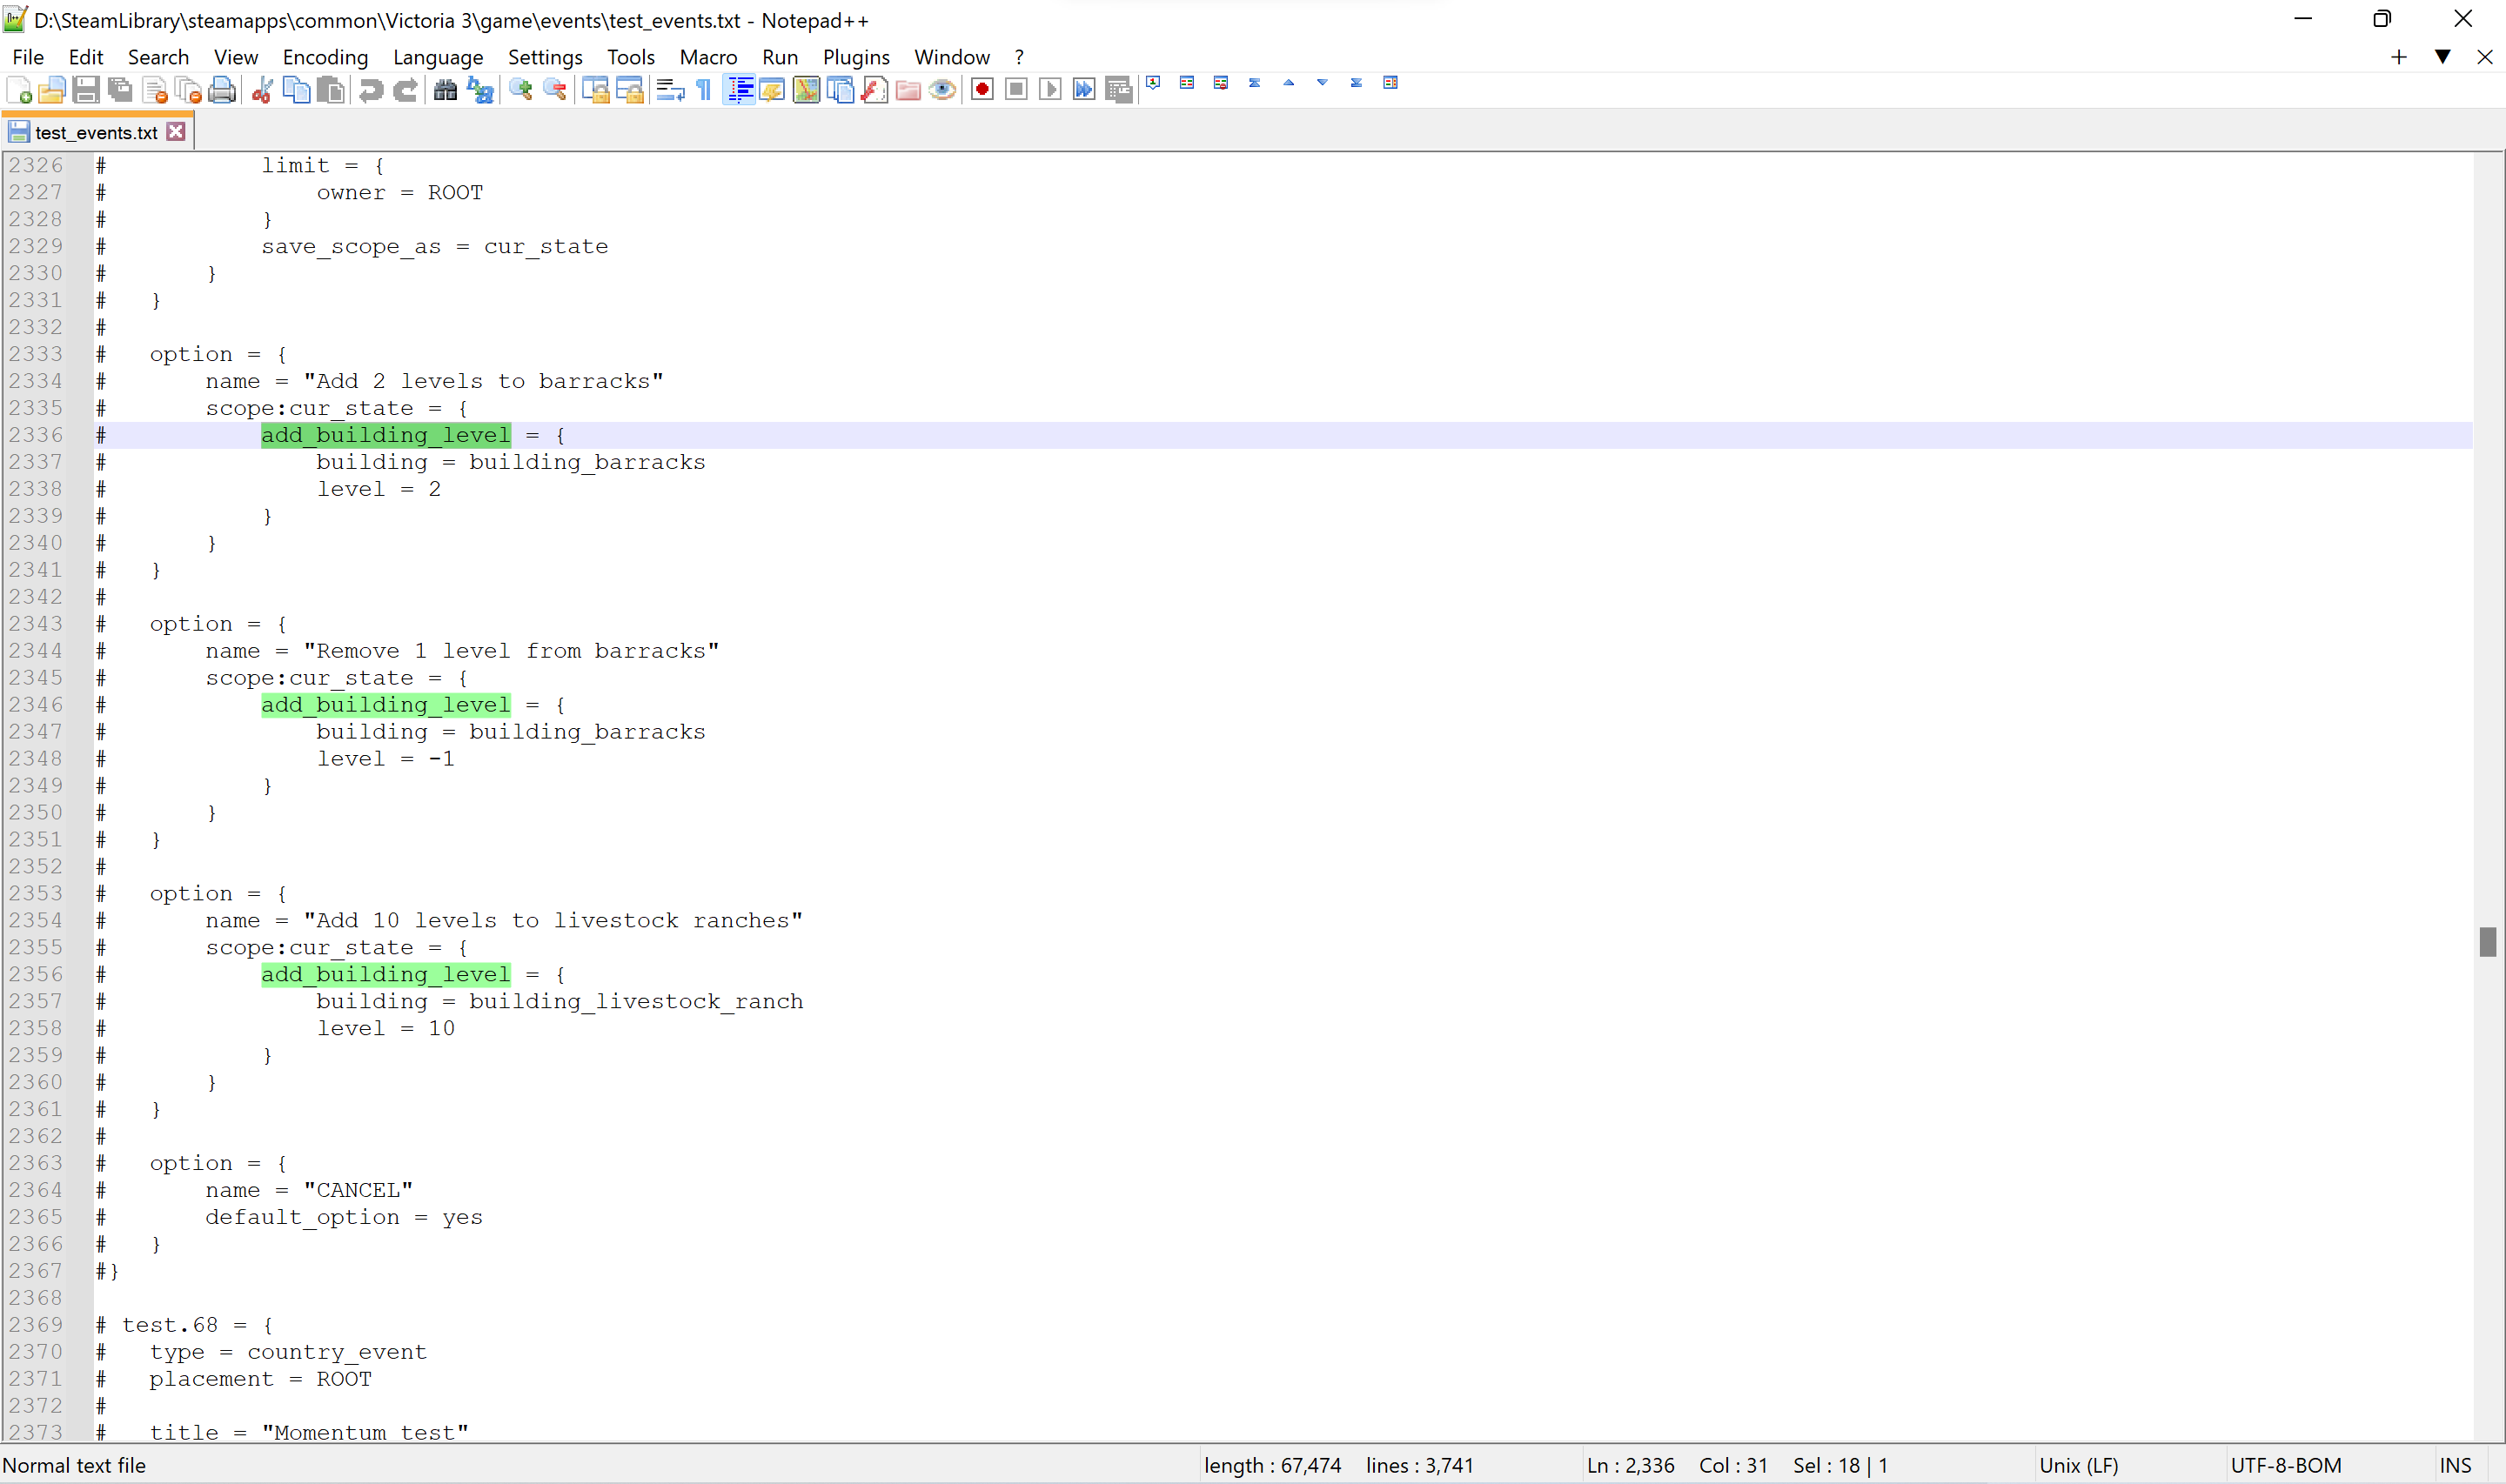The width and height of the screenshot is (2506, 1484).
Task: Open the Document List icon
Action: (x=840, y=90)
